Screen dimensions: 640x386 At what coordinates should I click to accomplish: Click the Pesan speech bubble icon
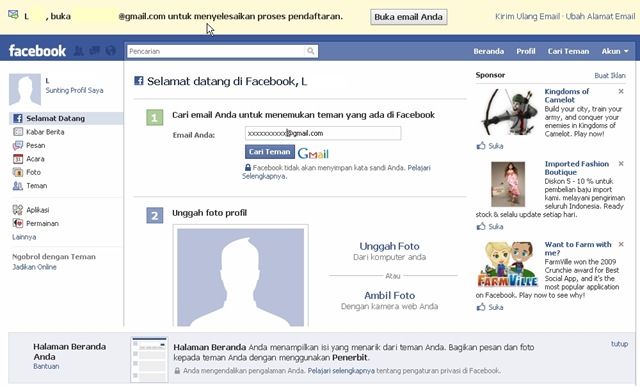[18, 145]
